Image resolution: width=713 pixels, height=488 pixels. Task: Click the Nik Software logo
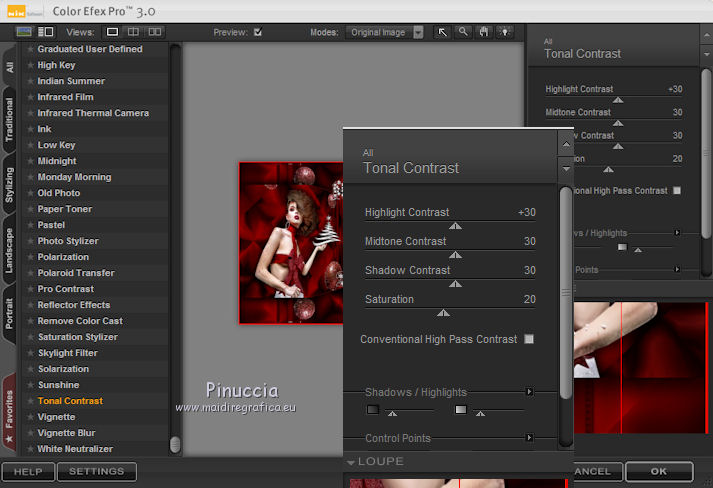[x=16, y=11]
